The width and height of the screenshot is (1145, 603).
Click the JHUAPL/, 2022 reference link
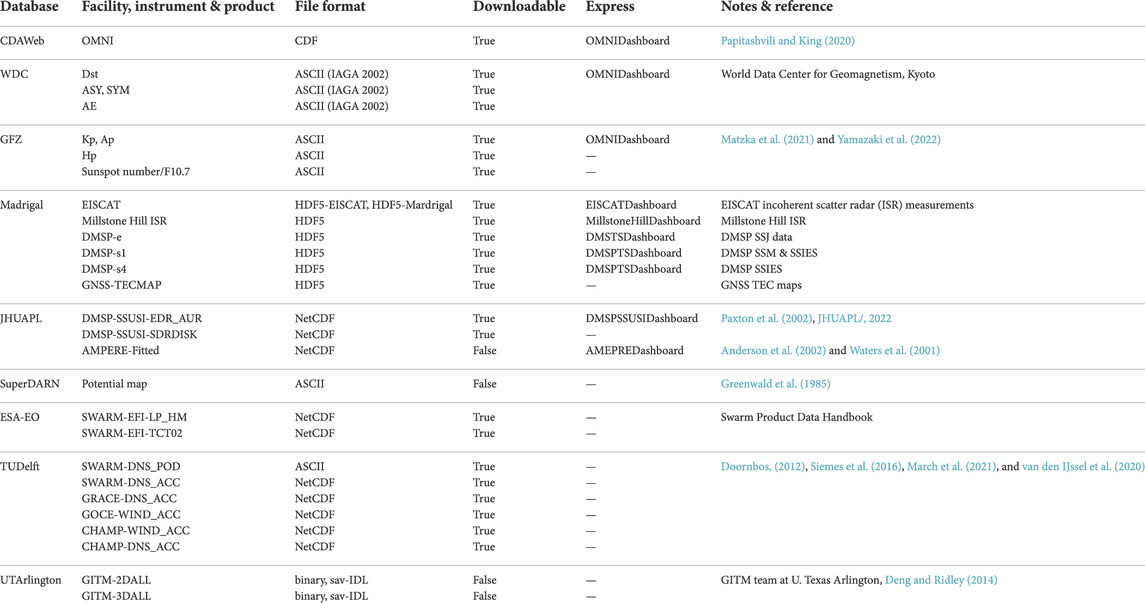[x=854, y=318]
